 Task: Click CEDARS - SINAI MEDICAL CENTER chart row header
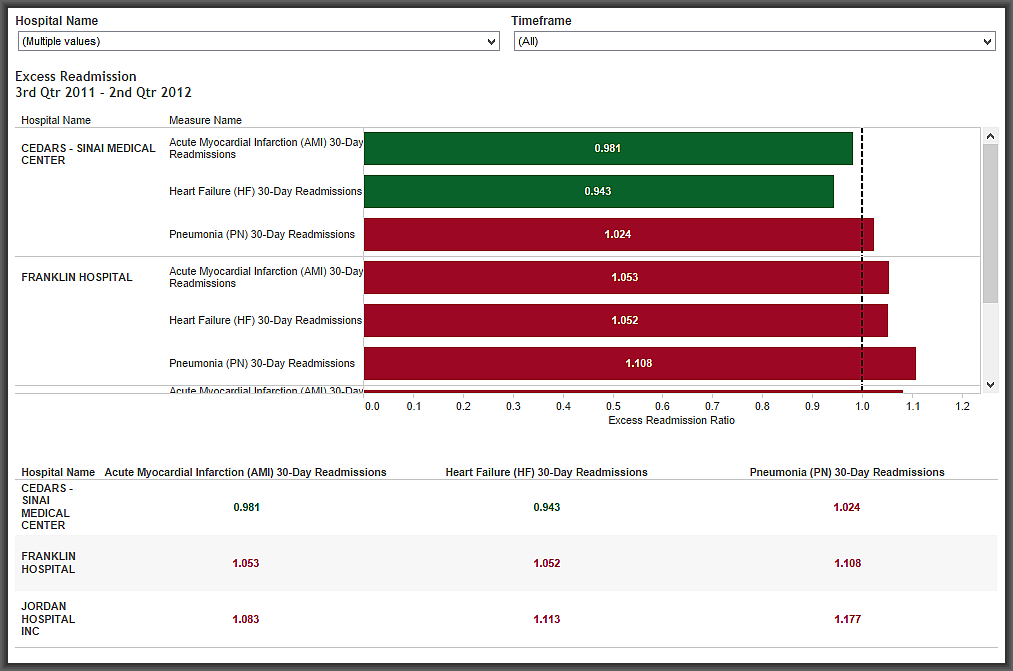[x=89, y=154]
